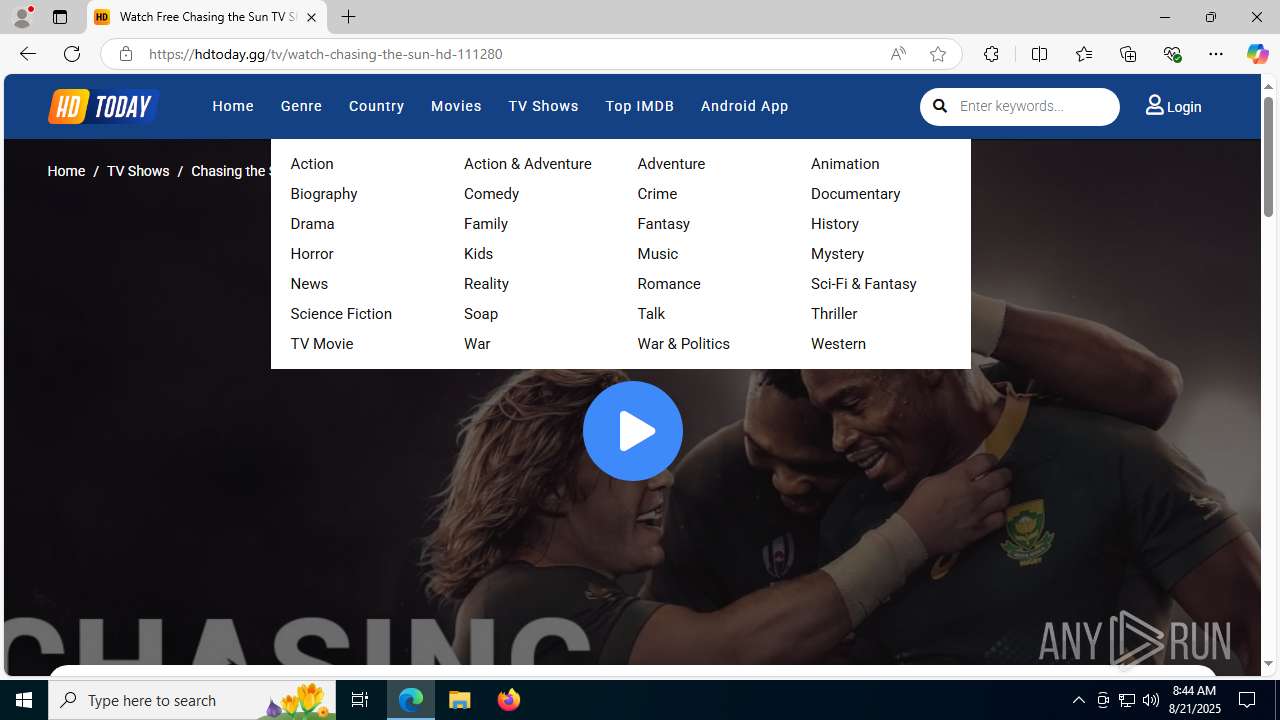
Task: Open the Login user link
Action: 1173,106
